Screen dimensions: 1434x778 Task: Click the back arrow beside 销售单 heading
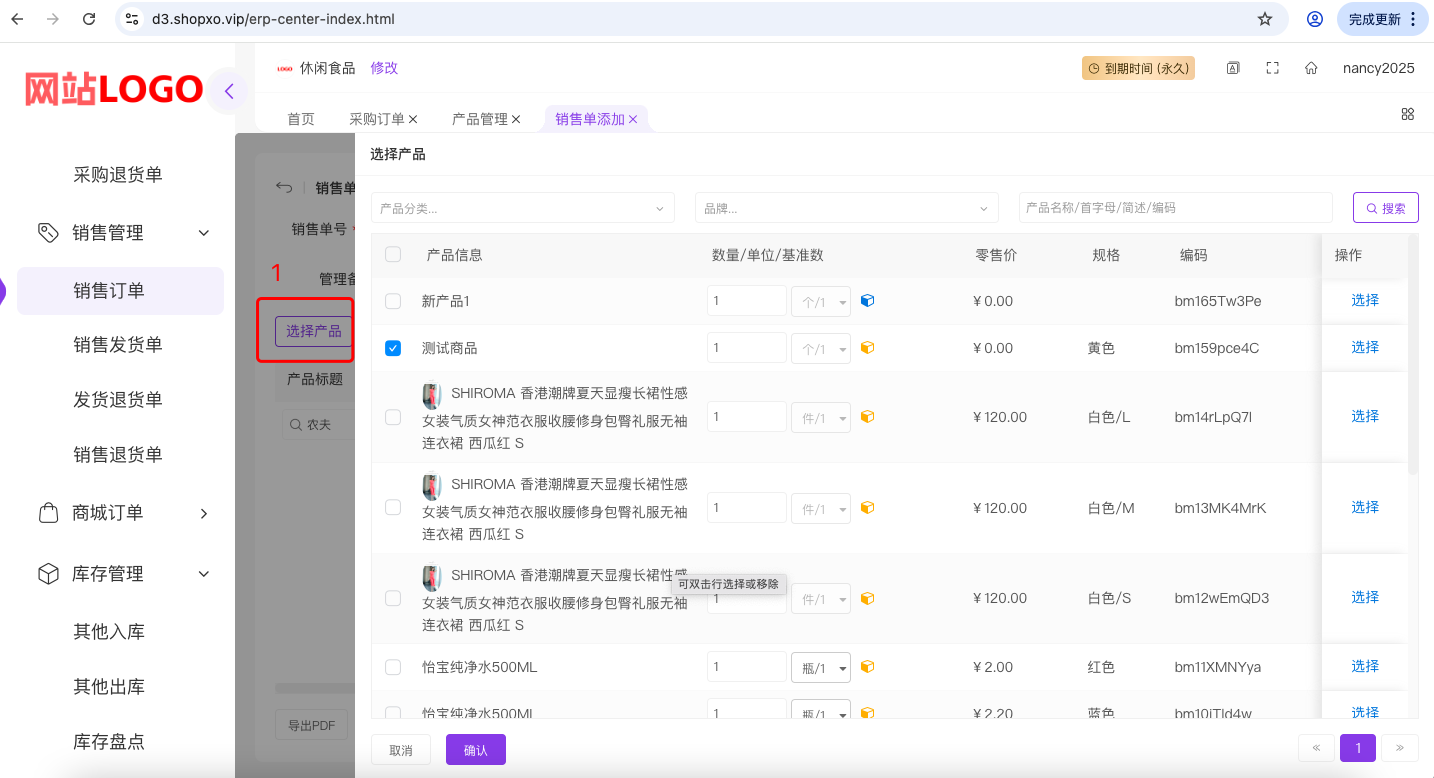284,187
